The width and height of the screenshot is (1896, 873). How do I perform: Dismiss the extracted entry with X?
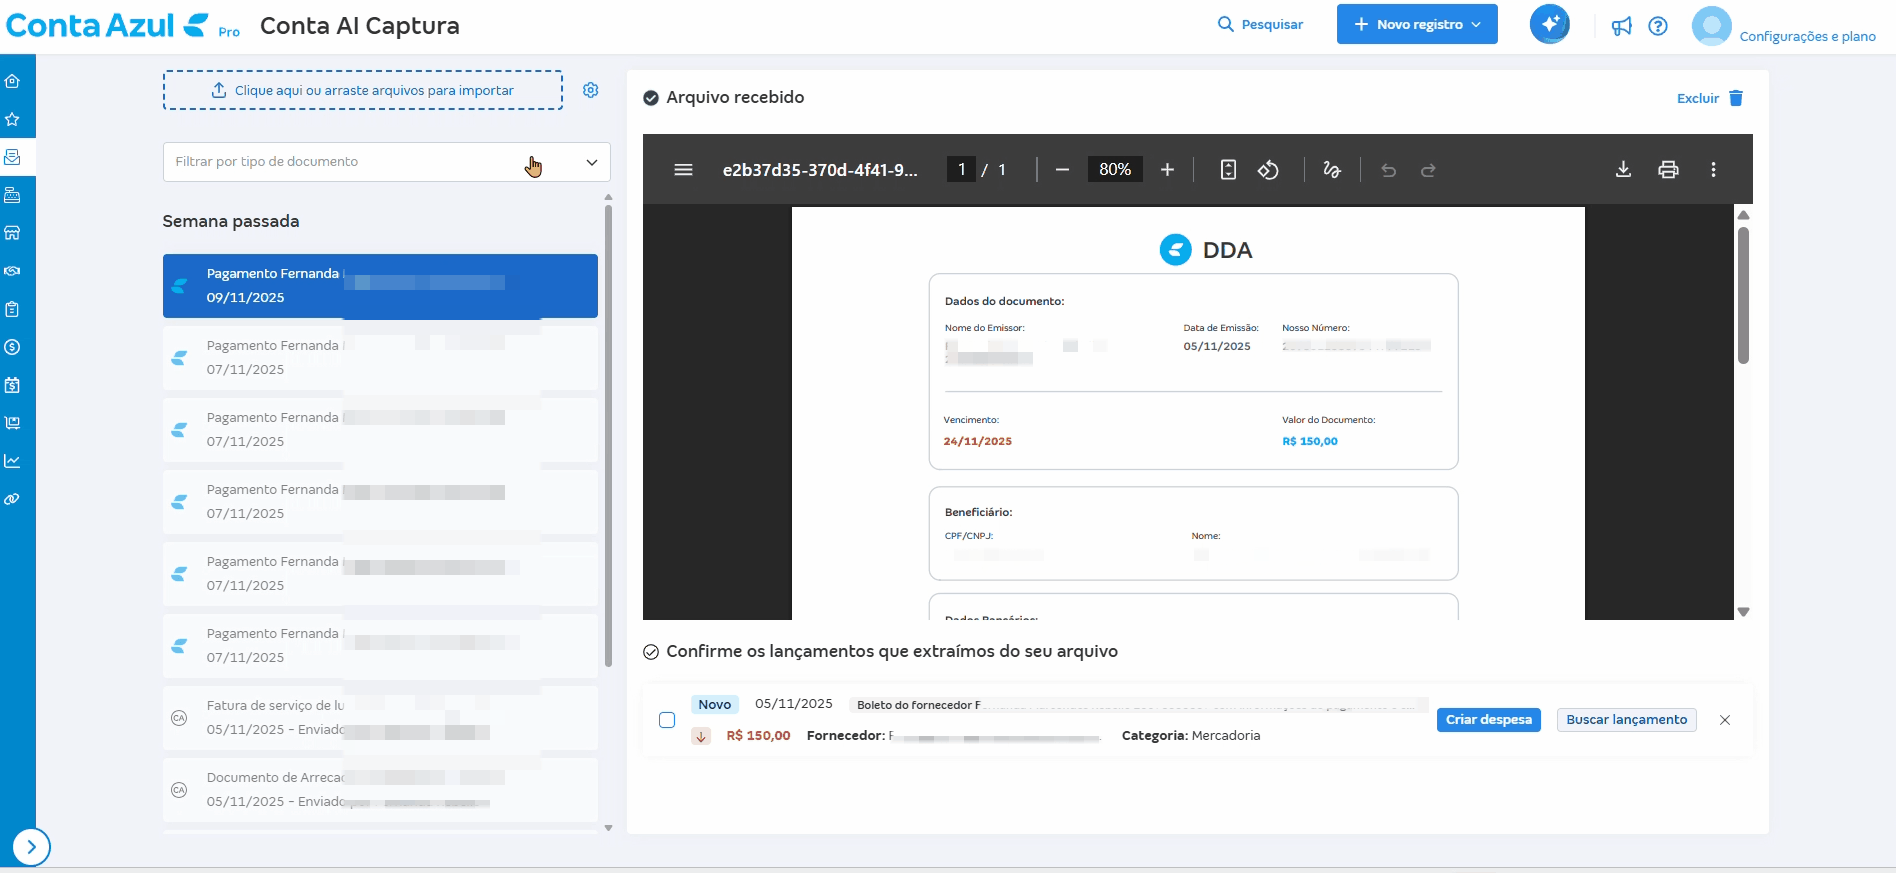coord(1725,720)
